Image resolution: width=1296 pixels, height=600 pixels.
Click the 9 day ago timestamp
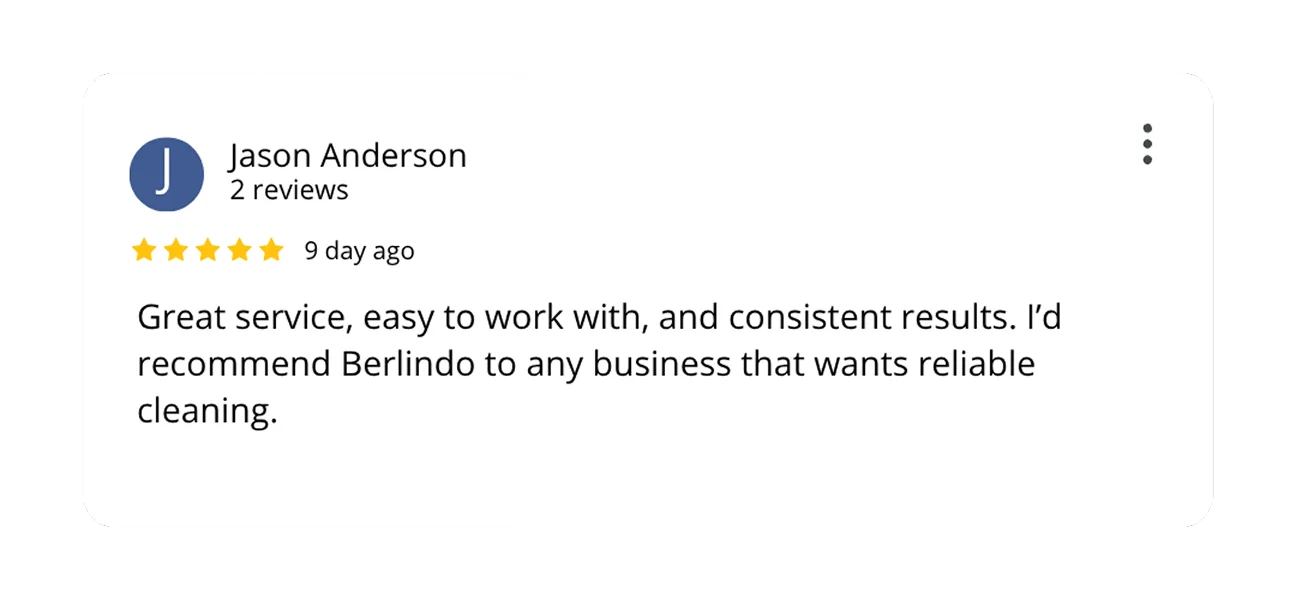(359, 251)
